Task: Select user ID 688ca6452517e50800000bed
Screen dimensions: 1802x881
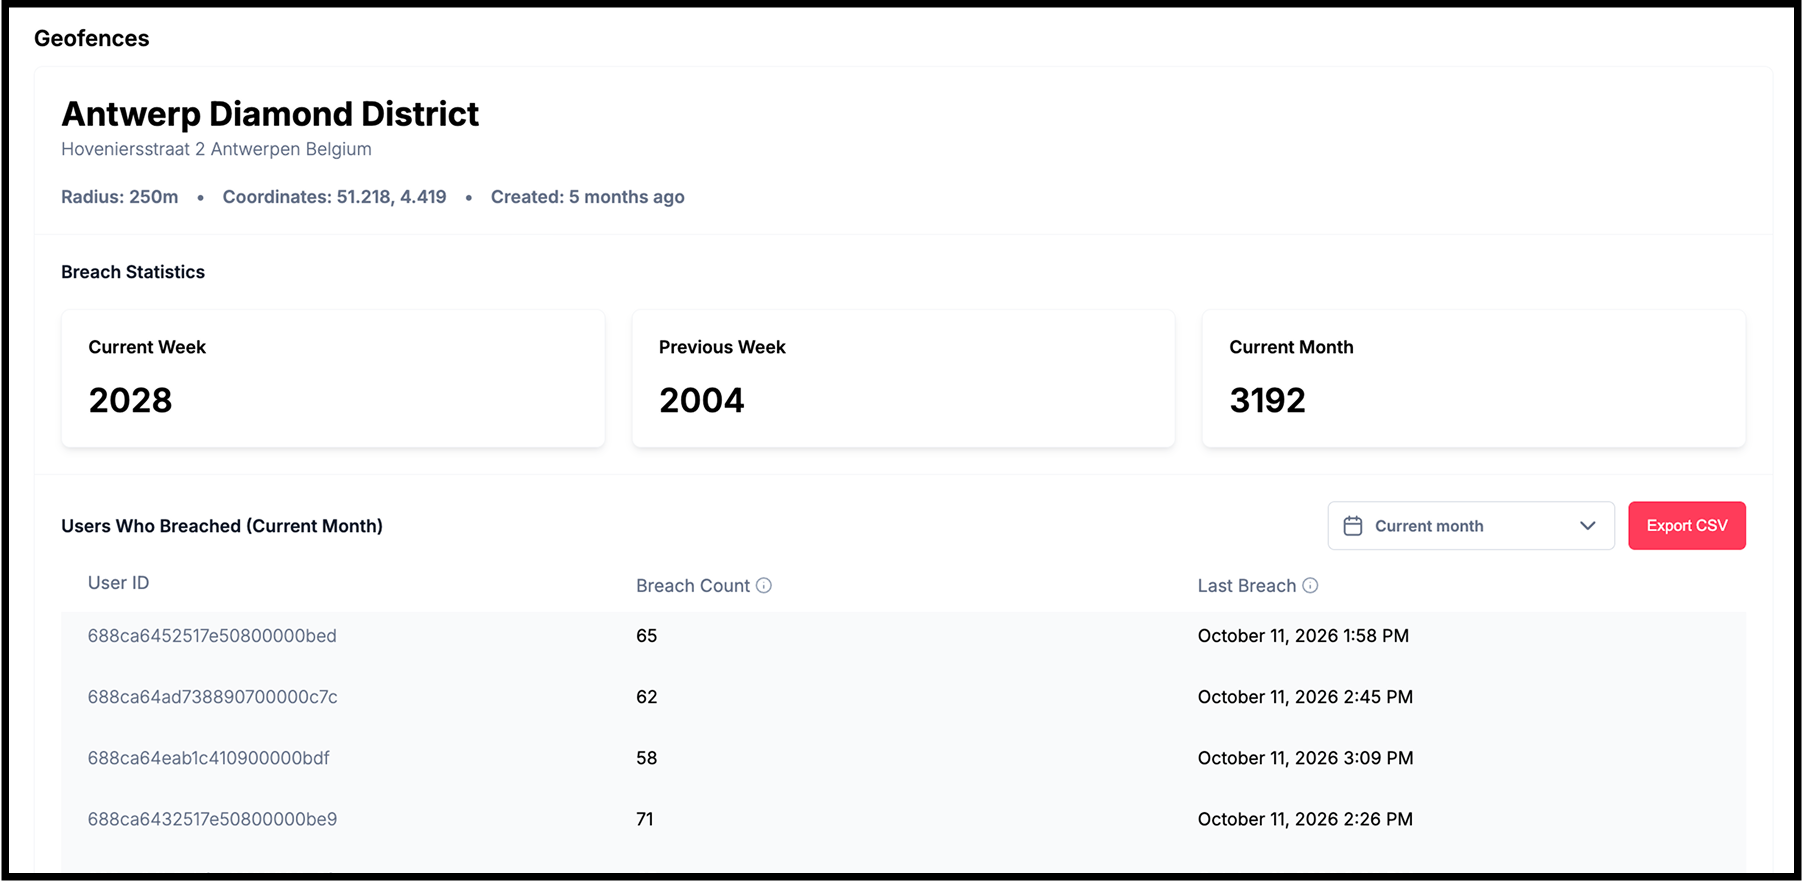Action: [x=212, y=636]
